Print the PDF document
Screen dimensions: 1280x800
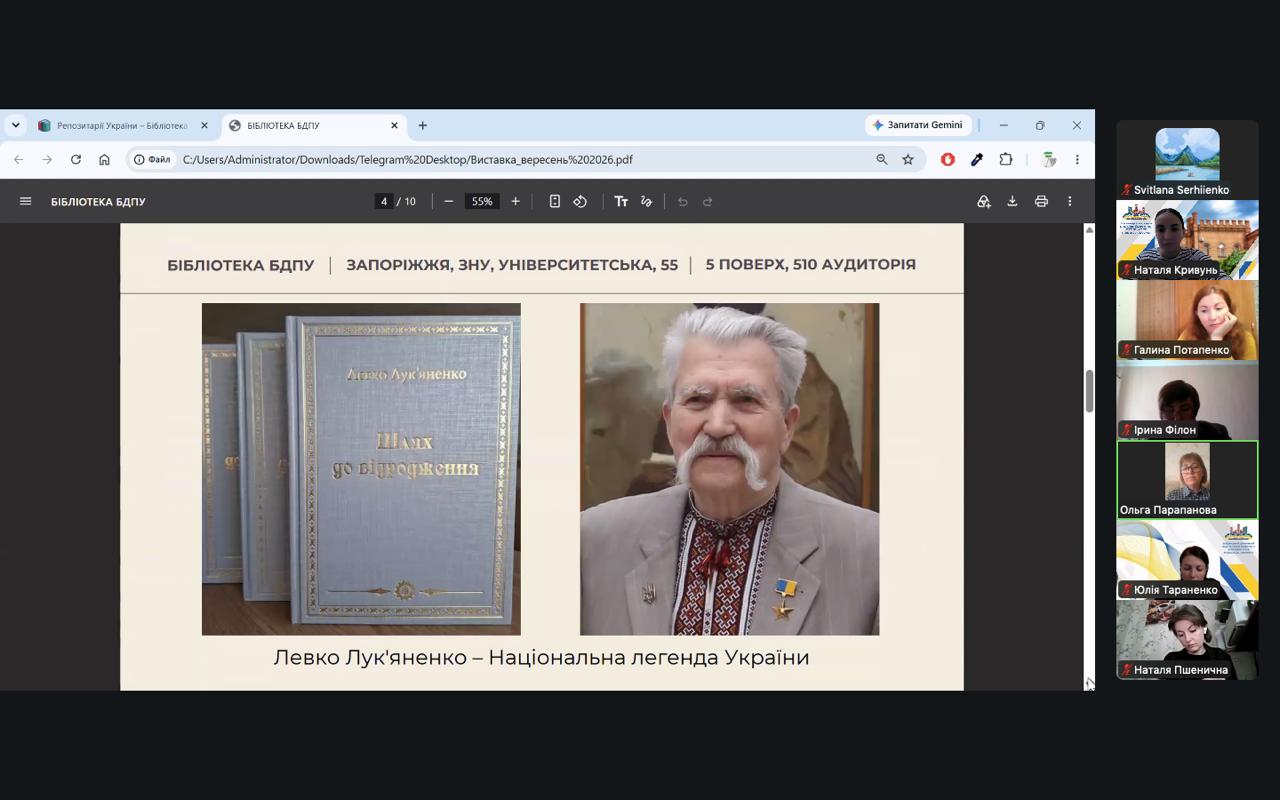tap(1041, 201)
